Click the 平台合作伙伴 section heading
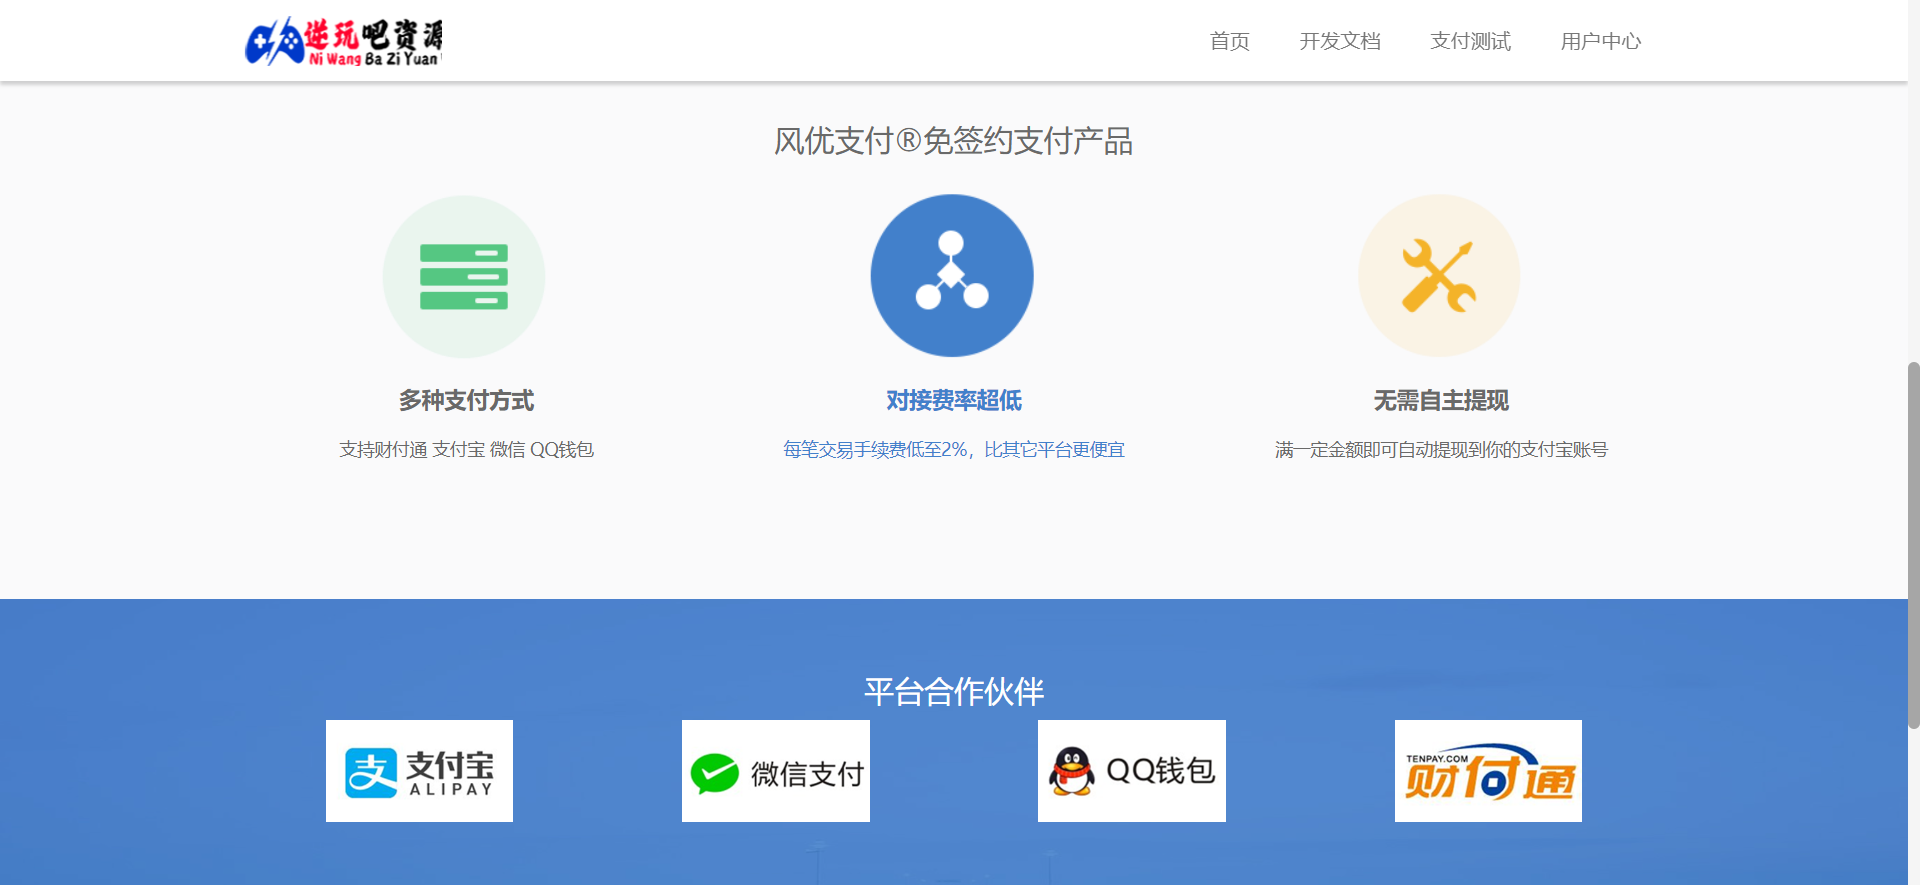The image size is (1920, 885). coord(954,691)
